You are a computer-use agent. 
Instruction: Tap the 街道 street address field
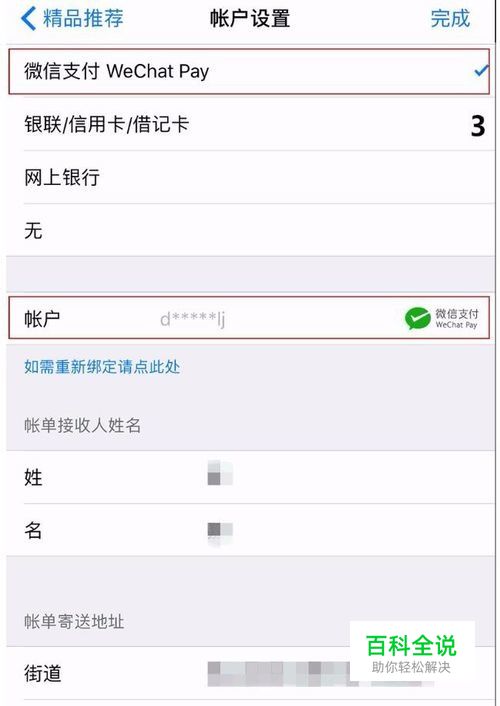[250, 674]
